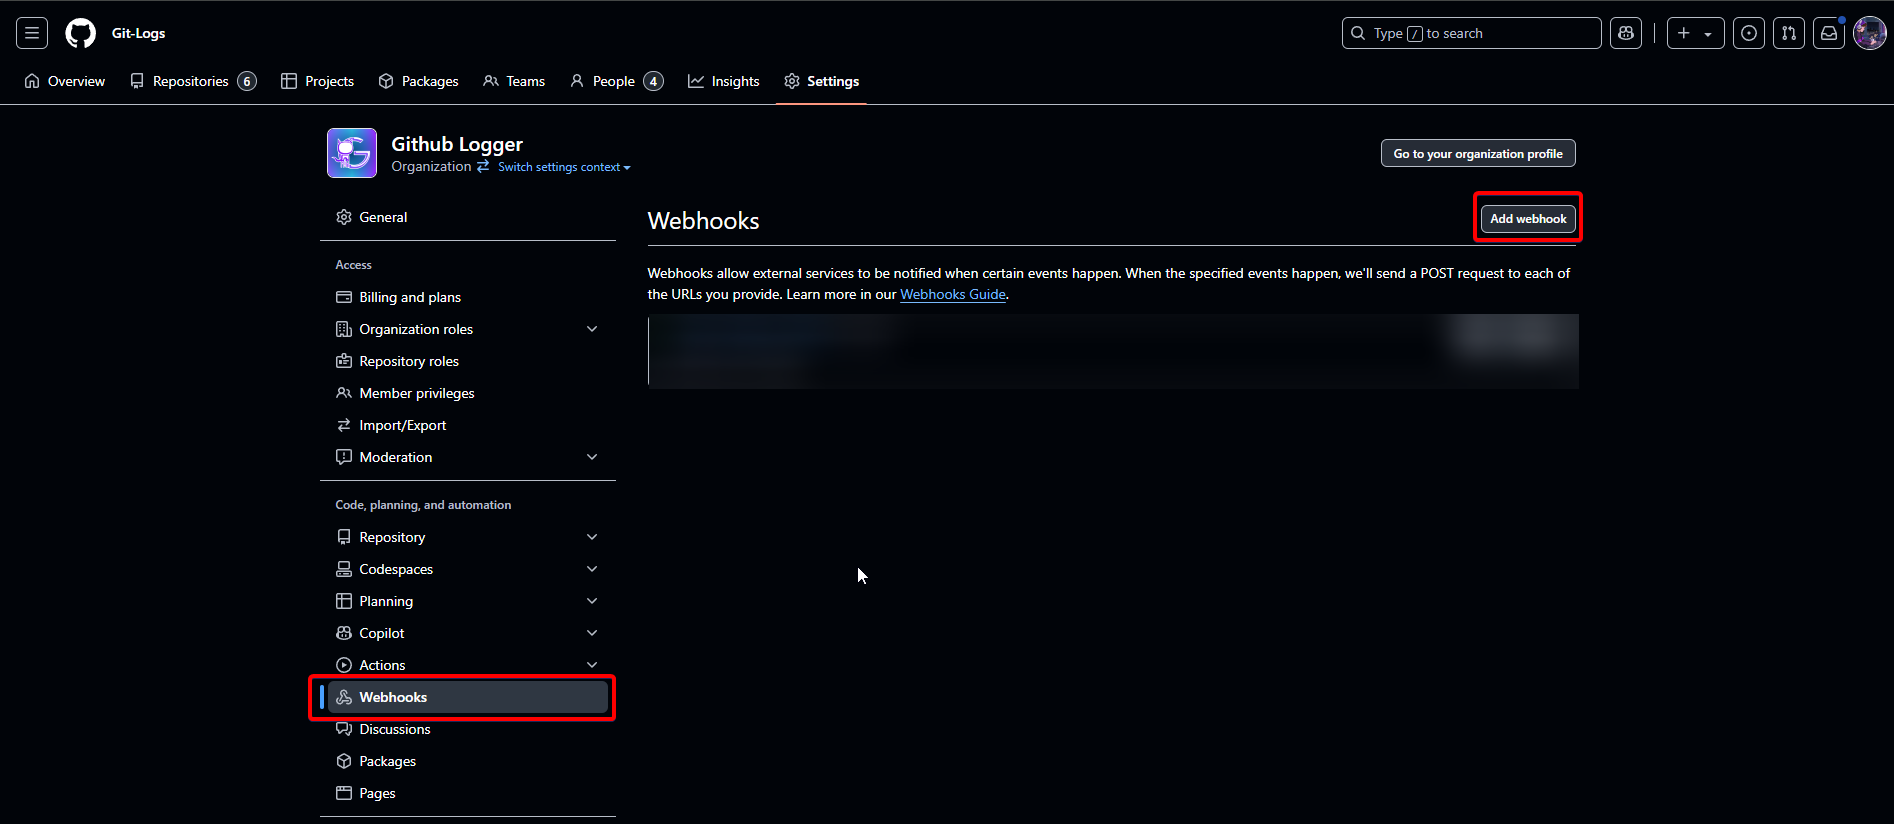Screen dimensions: 1894x824
Task: Go to the Repositories tab
Action: [x=192, y=81]
